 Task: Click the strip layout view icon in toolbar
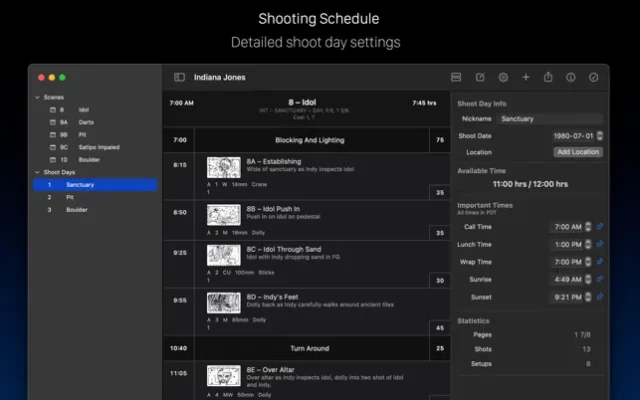pos(456,77)
